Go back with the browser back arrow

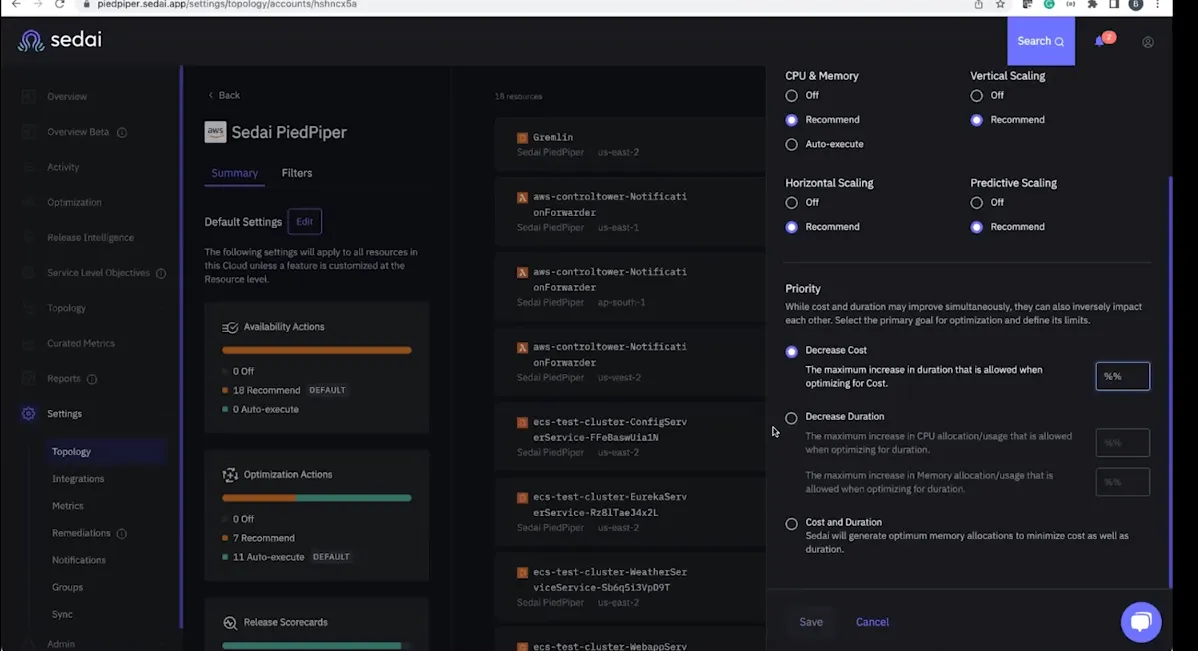pos(16,5)
